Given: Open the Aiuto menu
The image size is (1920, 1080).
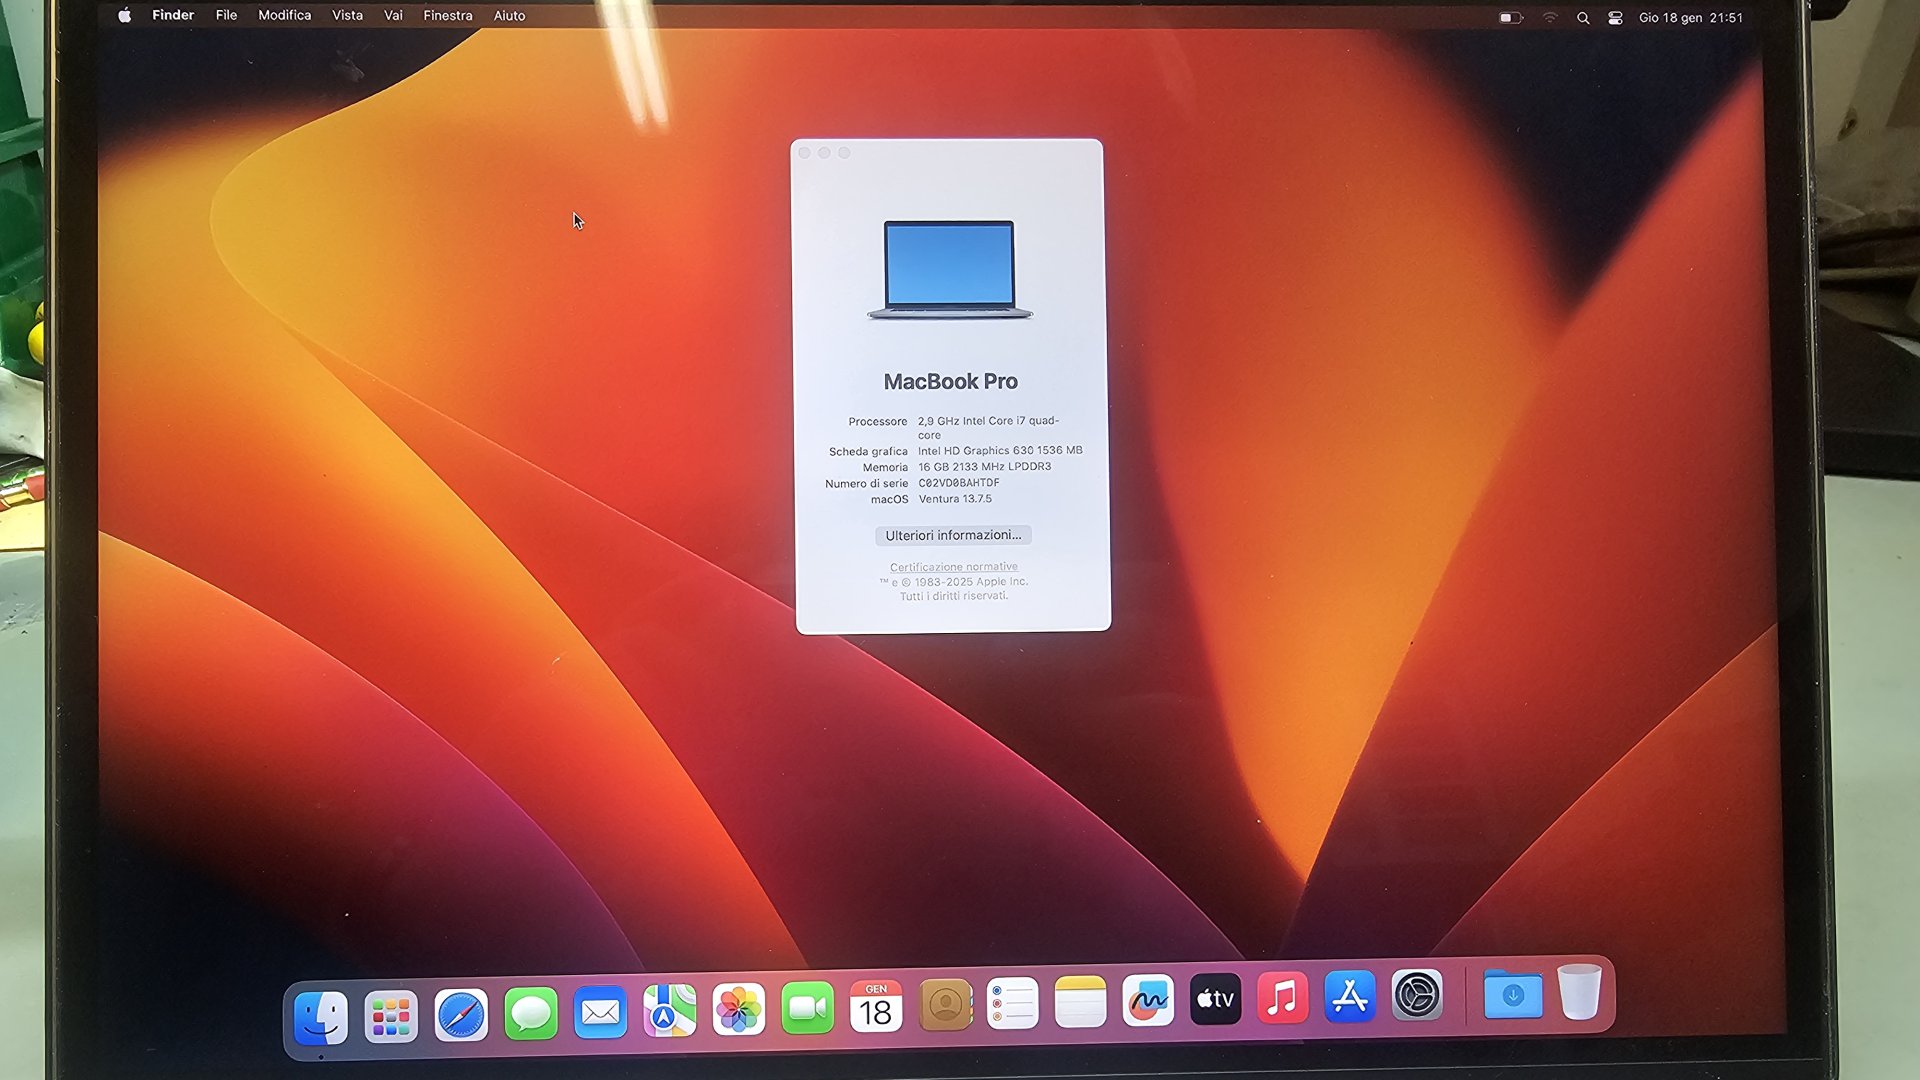Looking at the screenshot, I should pos(509,15).
